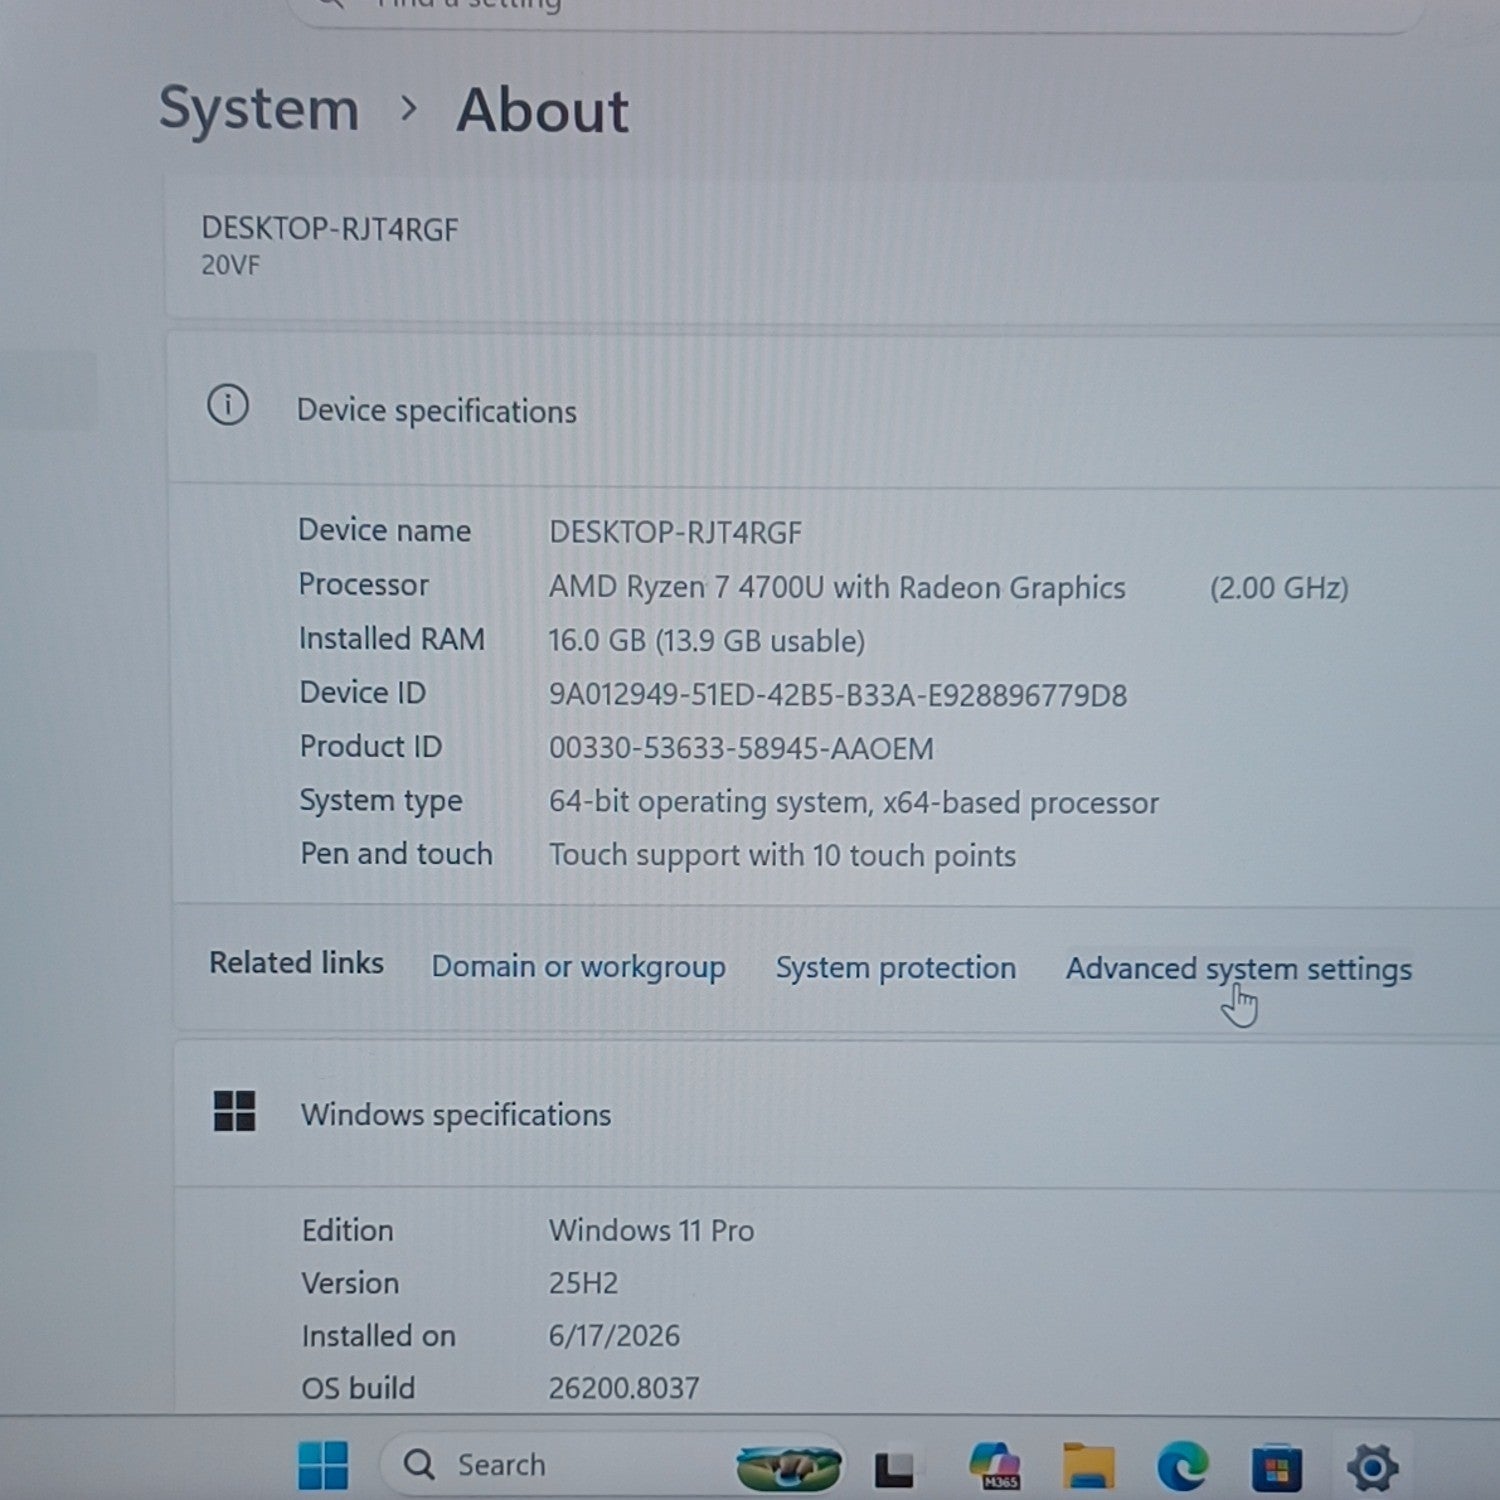
Task: Click the Device specifications info icon
Action: [x=228, y=406]
